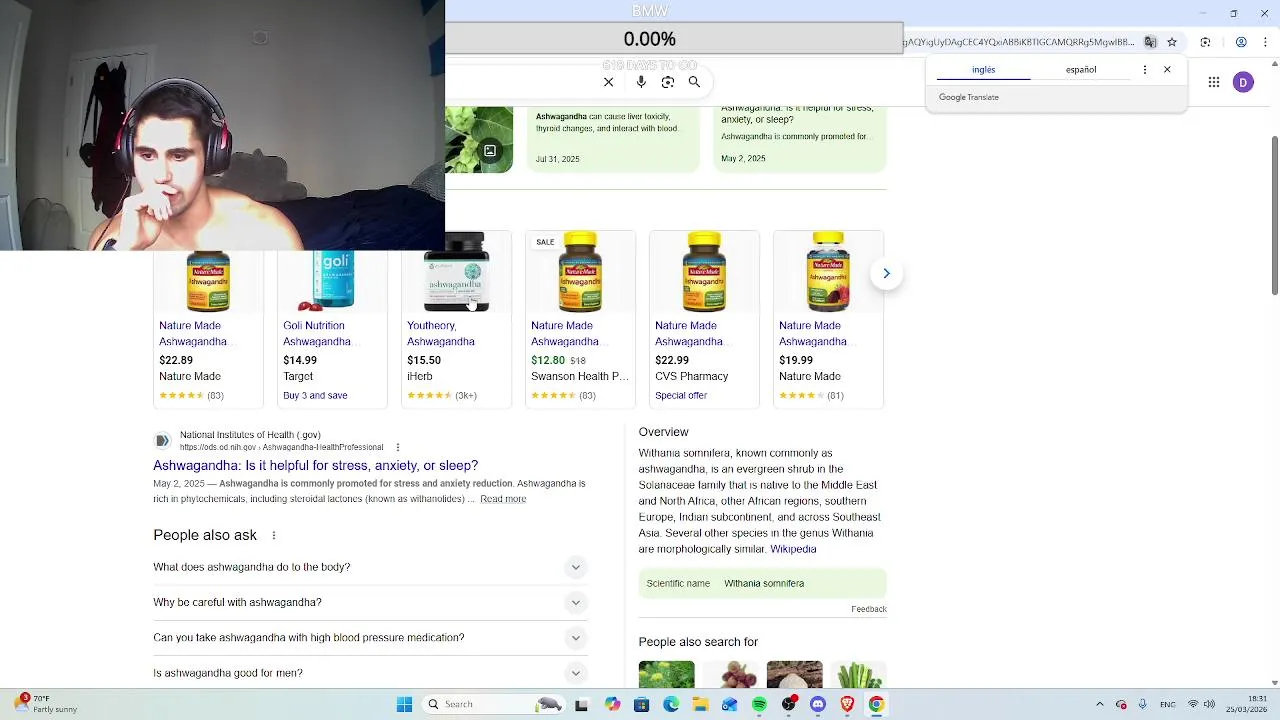The image size is (1280, 720).
Task: Open the yellow flower related search thumbnail
Action: click(x=666, y=674)
